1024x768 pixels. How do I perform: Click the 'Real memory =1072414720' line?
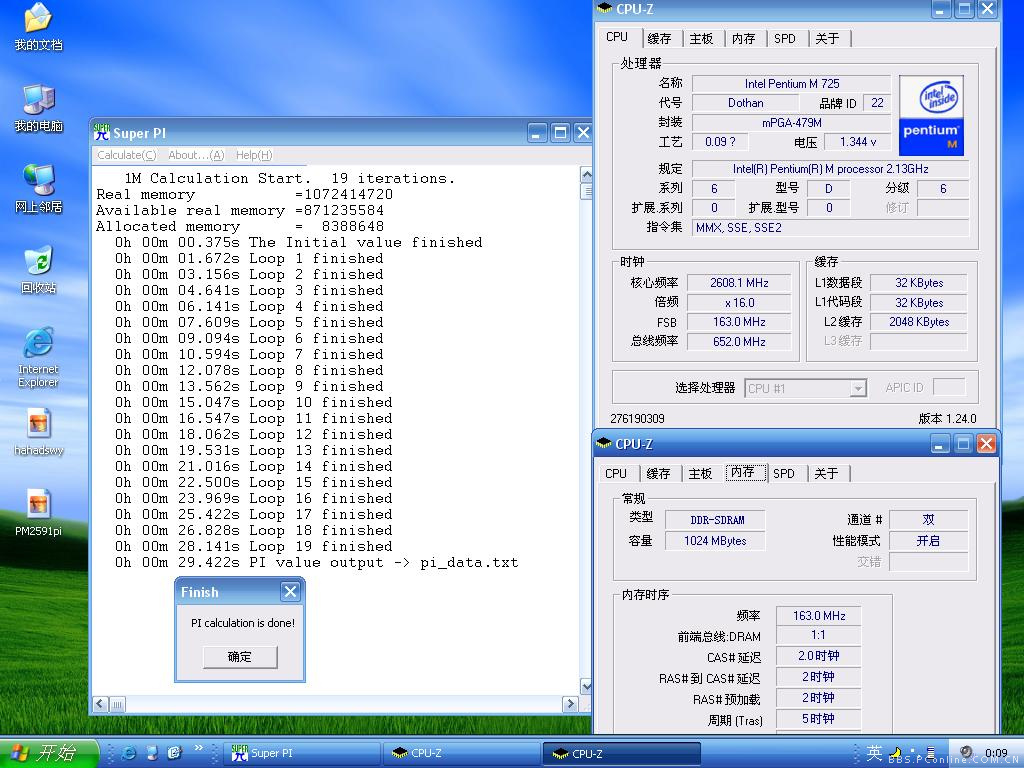pos(244,195)
